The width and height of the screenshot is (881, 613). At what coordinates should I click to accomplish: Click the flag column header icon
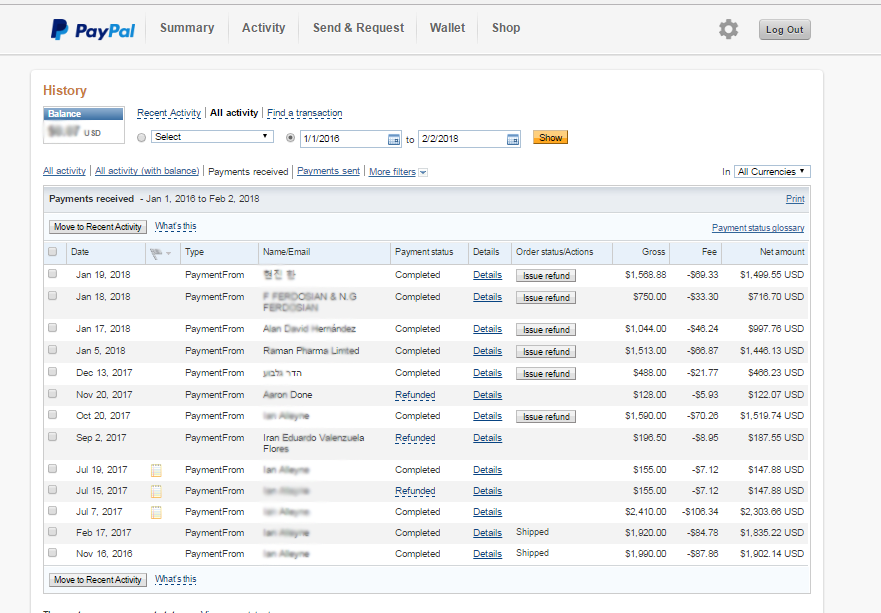click(156, 253)
